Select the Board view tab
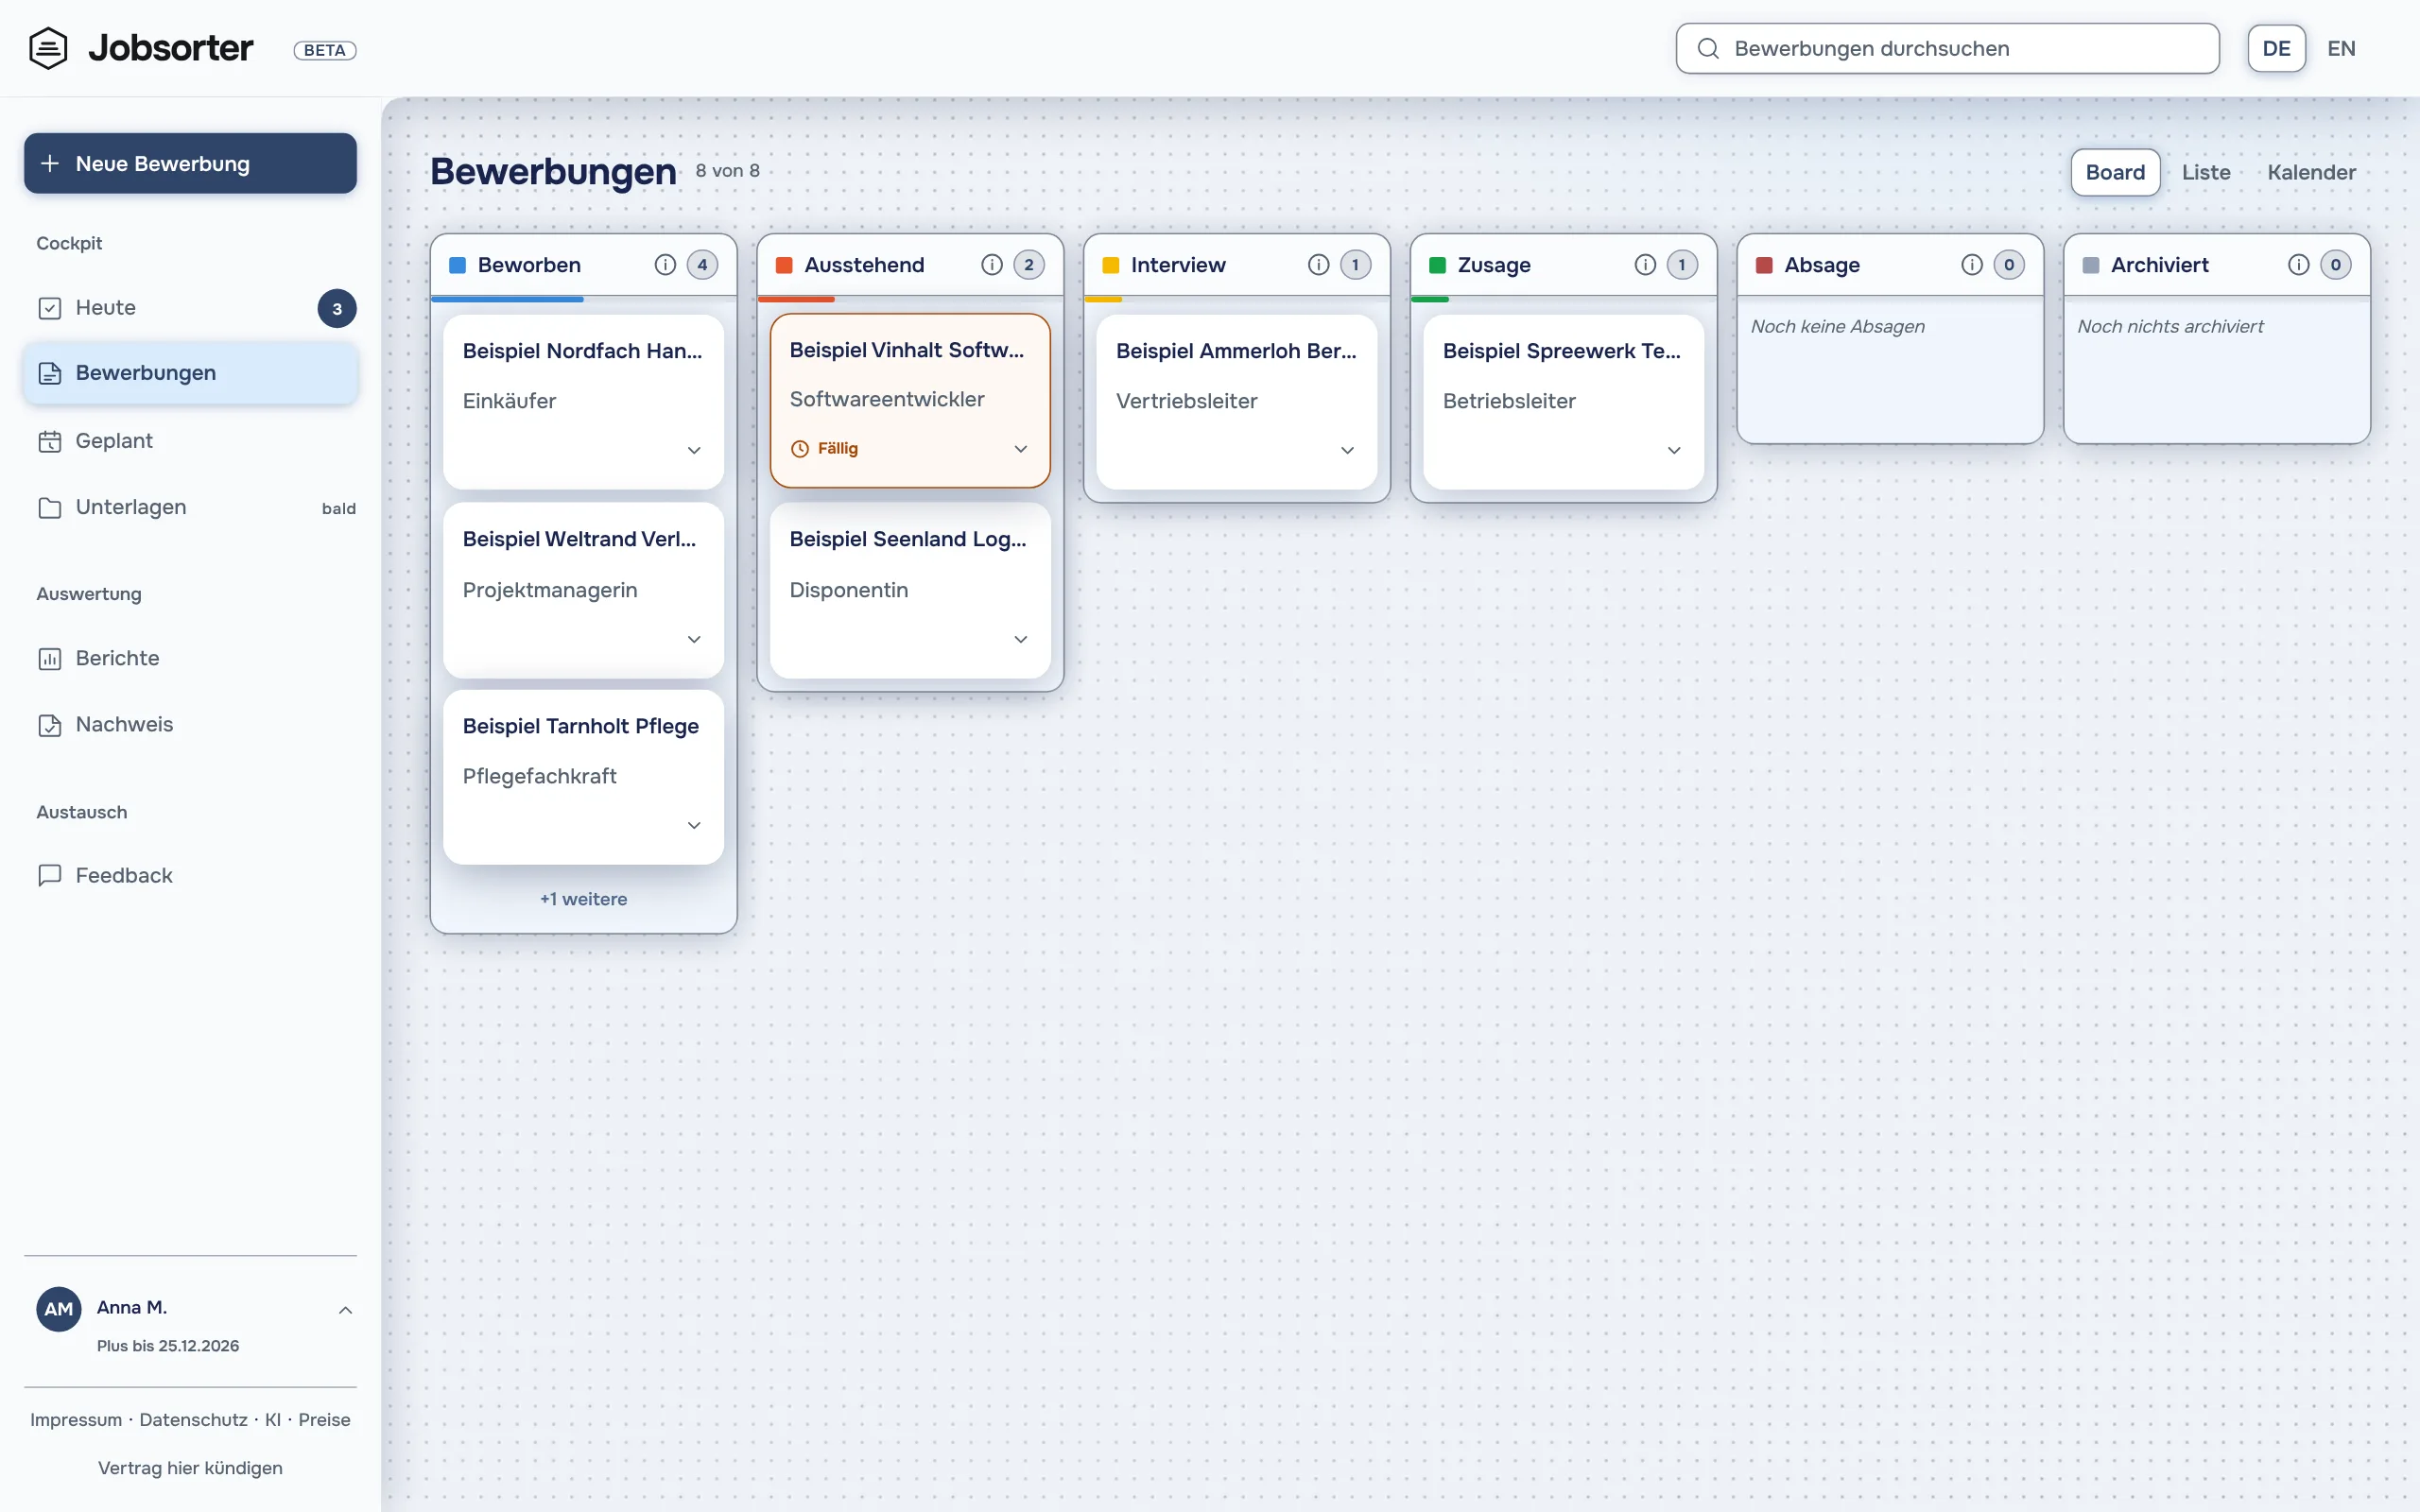Viewport: 2420px width, 1512px height. (x=2115, y=172)
